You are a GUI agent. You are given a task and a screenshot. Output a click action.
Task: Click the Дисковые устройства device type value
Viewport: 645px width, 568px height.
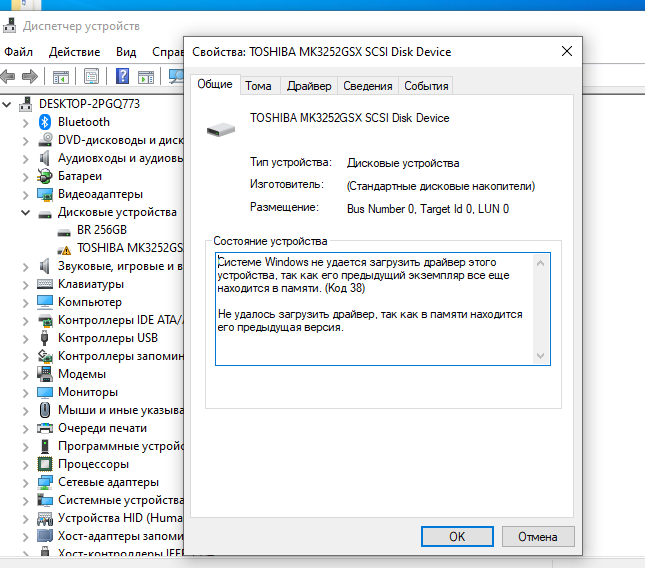(403, 163)
